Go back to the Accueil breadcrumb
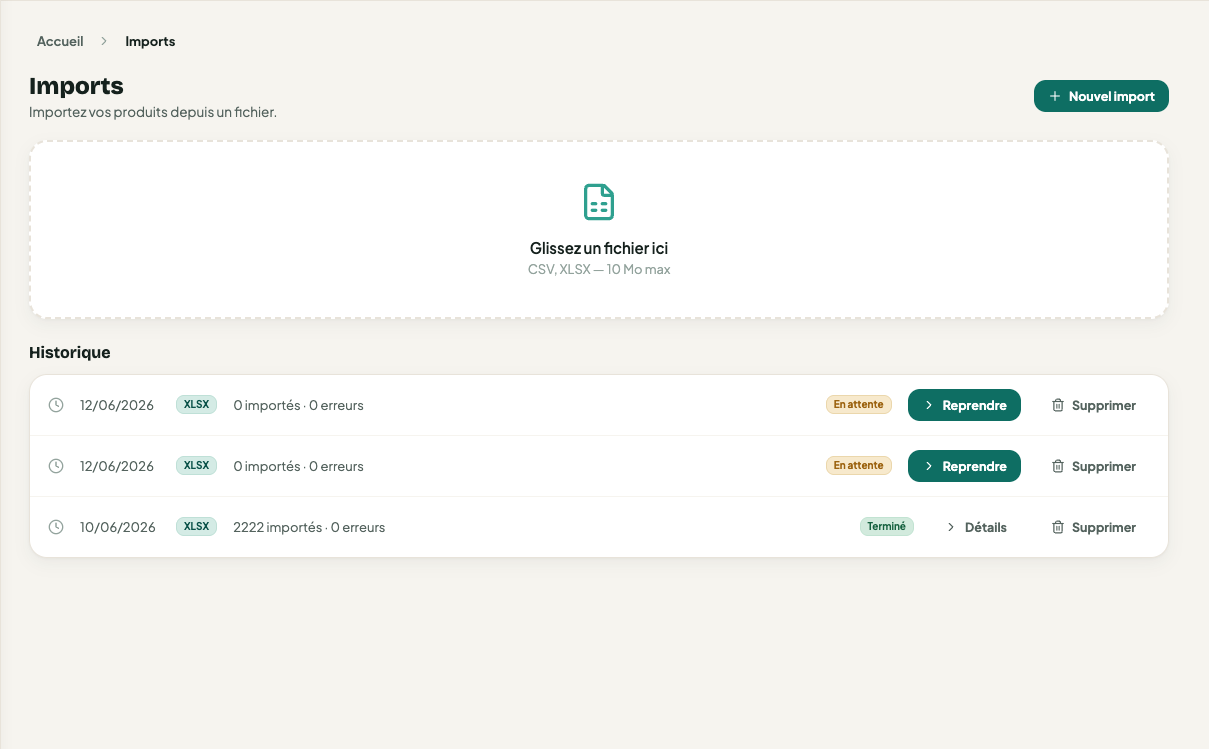The image size is (1209, 749). (x=60, y=41)
